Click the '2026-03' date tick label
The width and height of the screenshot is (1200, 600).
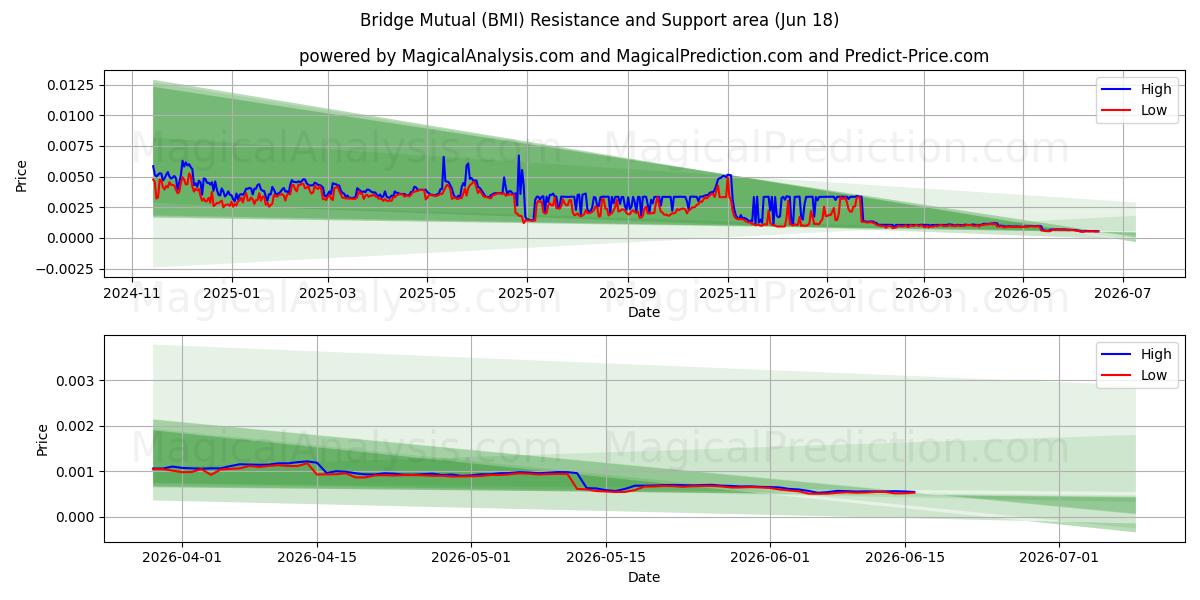click(x=923, y=292)
